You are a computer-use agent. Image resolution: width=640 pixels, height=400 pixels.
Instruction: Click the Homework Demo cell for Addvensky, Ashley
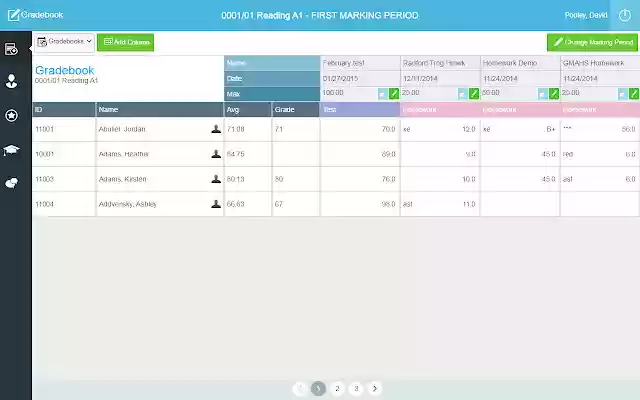coord(520,204)
